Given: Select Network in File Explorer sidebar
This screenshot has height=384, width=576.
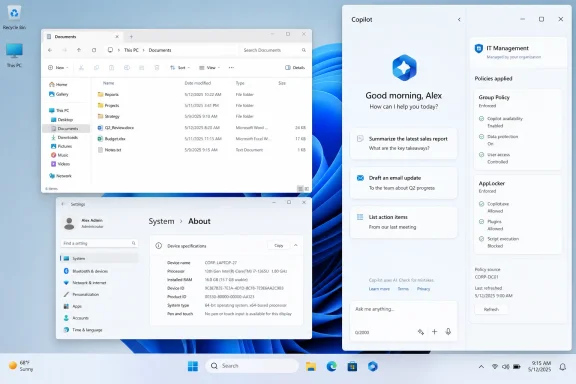Looking at the screenshot, I should click(x=66, y=176).
